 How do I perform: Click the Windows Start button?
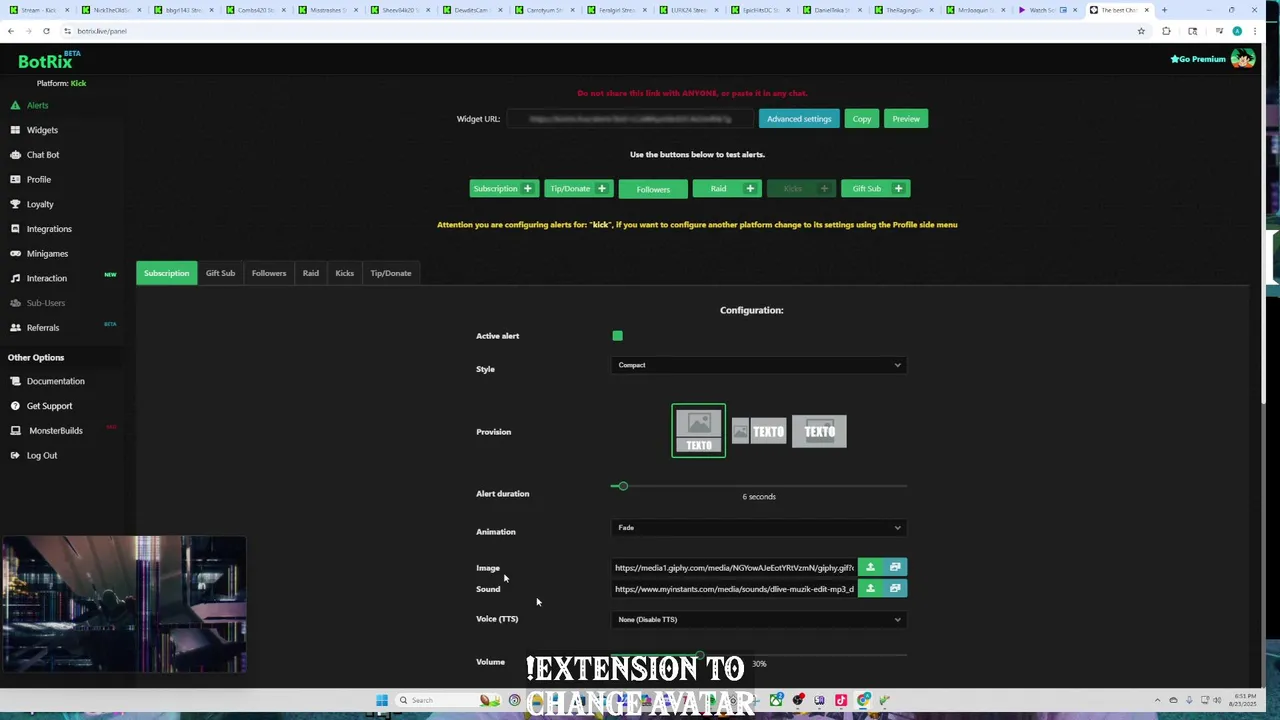382,700
